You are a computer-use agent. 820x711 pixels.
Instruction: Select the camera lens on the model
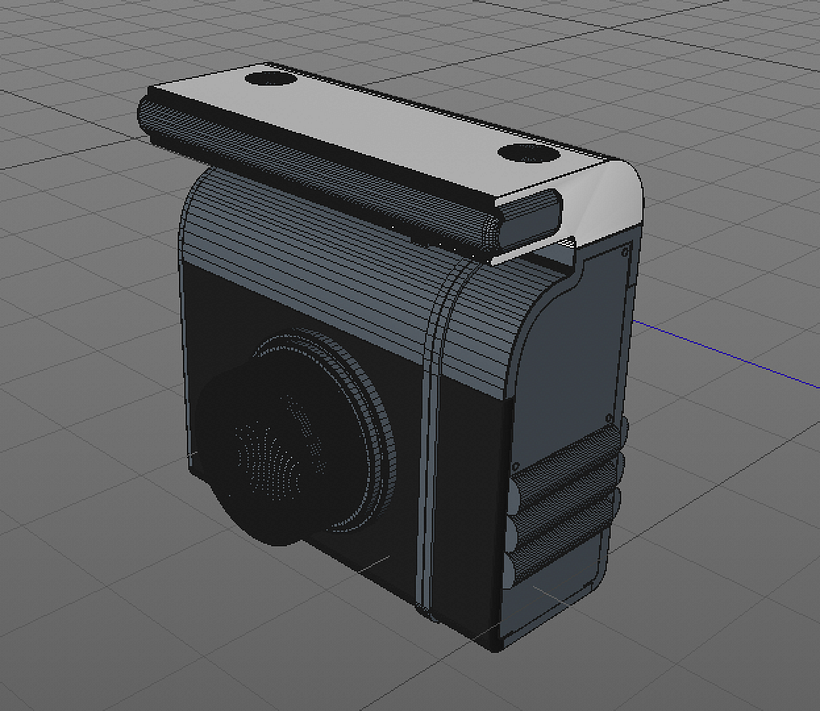tap(293, 438)
